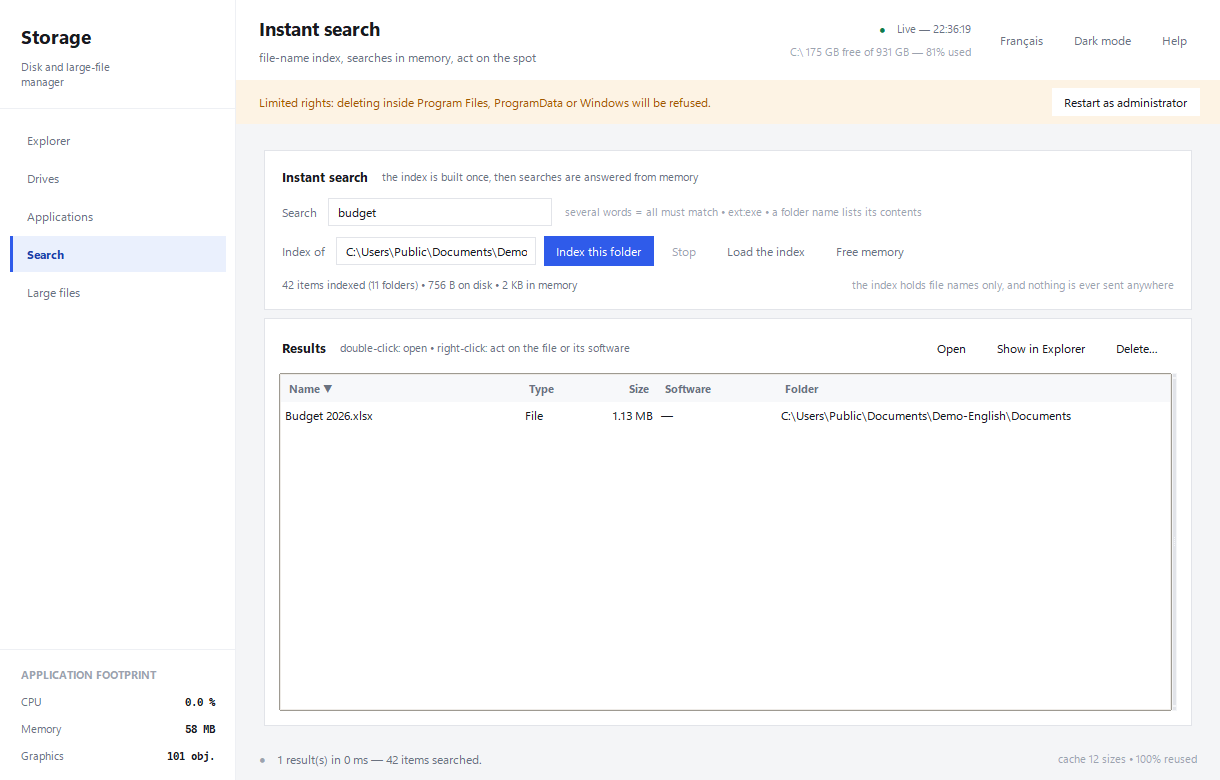The height and width of the screenshot is (780, 1220).
Task: Click the Stop indexing button
Action: (684, 252)
